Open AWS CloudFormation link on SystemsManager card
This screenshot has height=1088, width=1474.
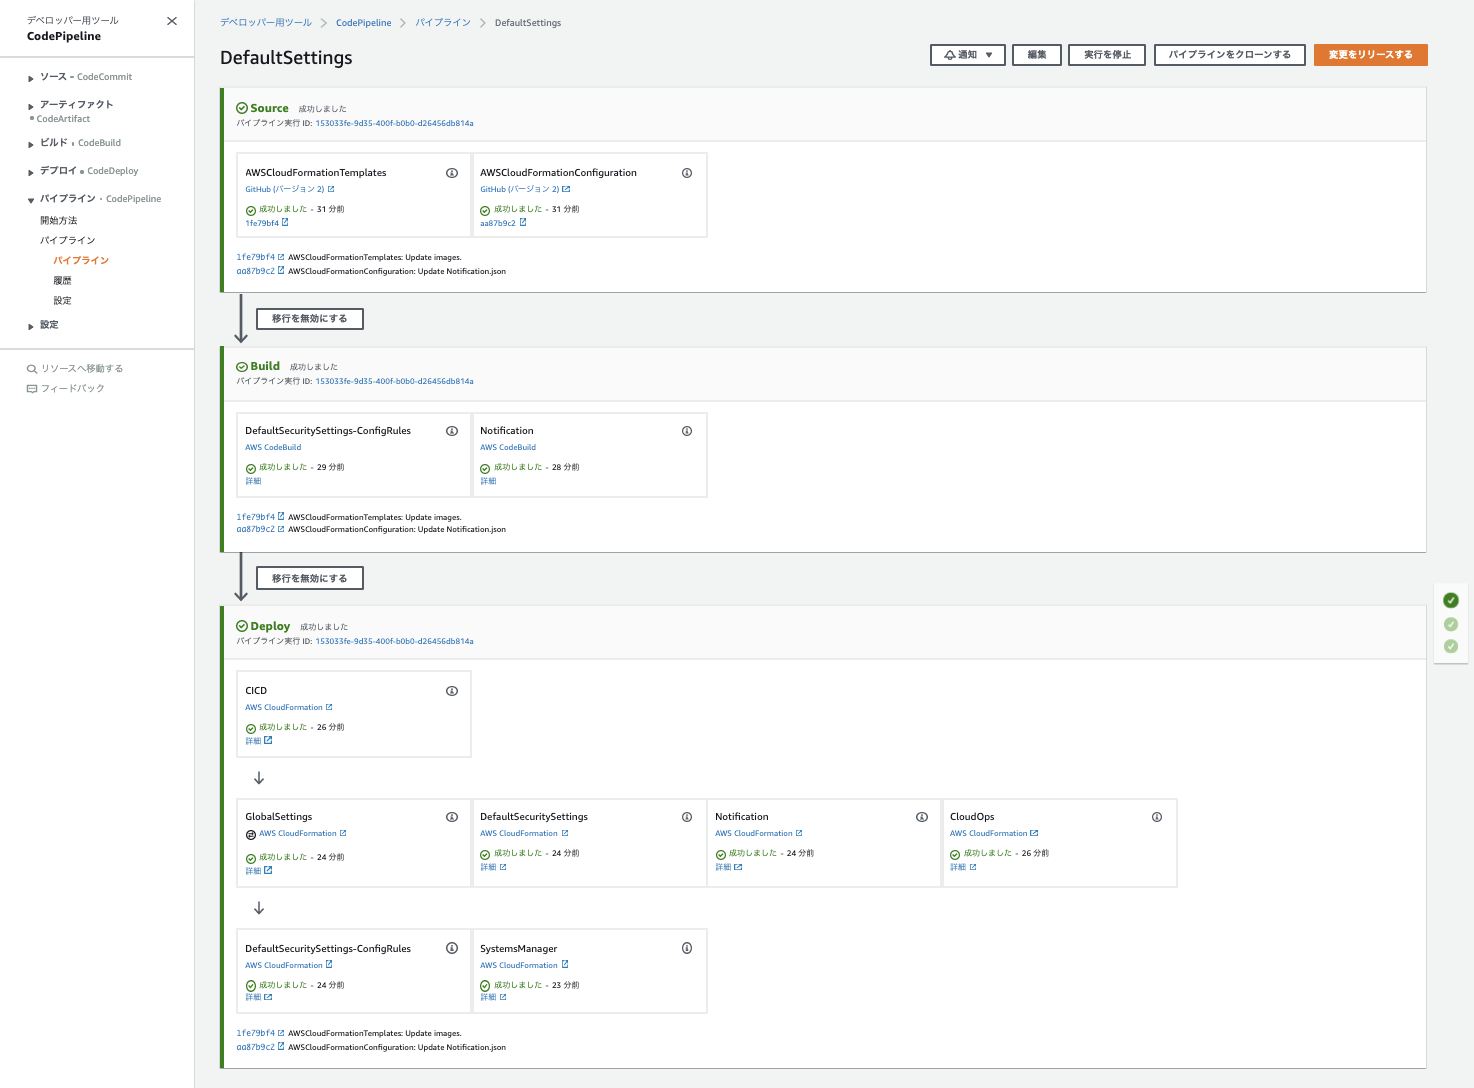(524, 966)
